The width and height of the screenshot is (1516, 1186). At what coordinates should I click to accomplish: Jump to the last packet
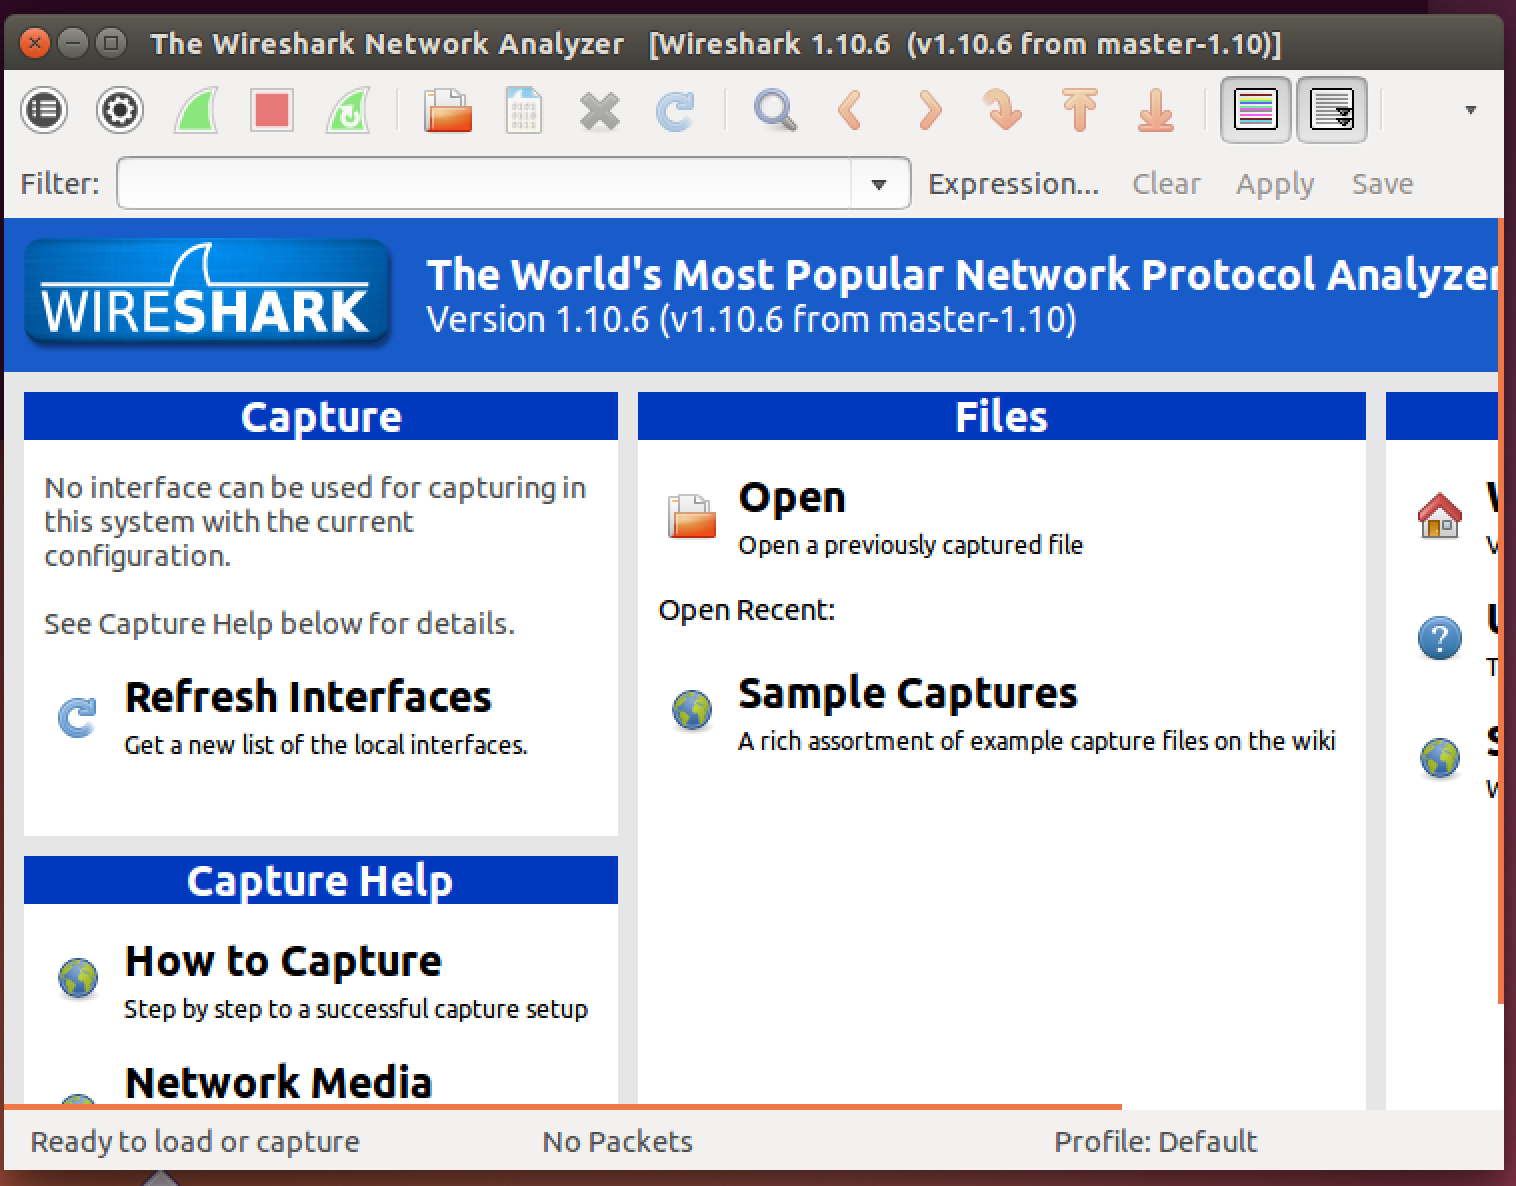coord(1155,110)
